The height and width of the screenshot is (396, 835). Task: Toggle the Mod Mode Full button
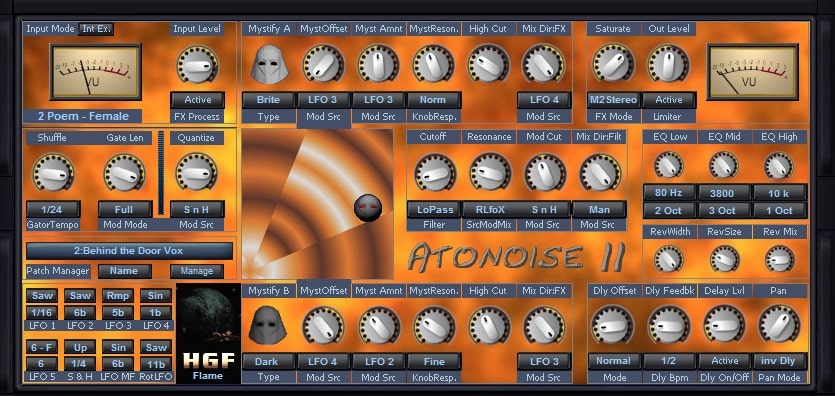[x=124, y=209]
